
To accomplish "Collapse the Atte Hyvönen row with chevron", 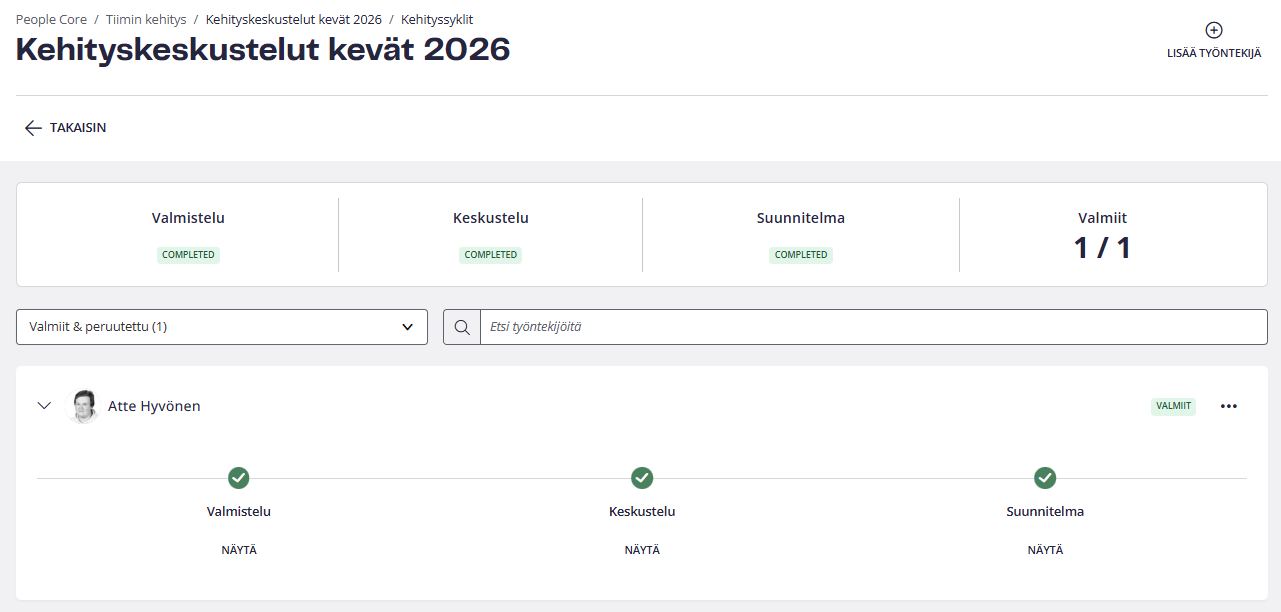I will 44,406.
